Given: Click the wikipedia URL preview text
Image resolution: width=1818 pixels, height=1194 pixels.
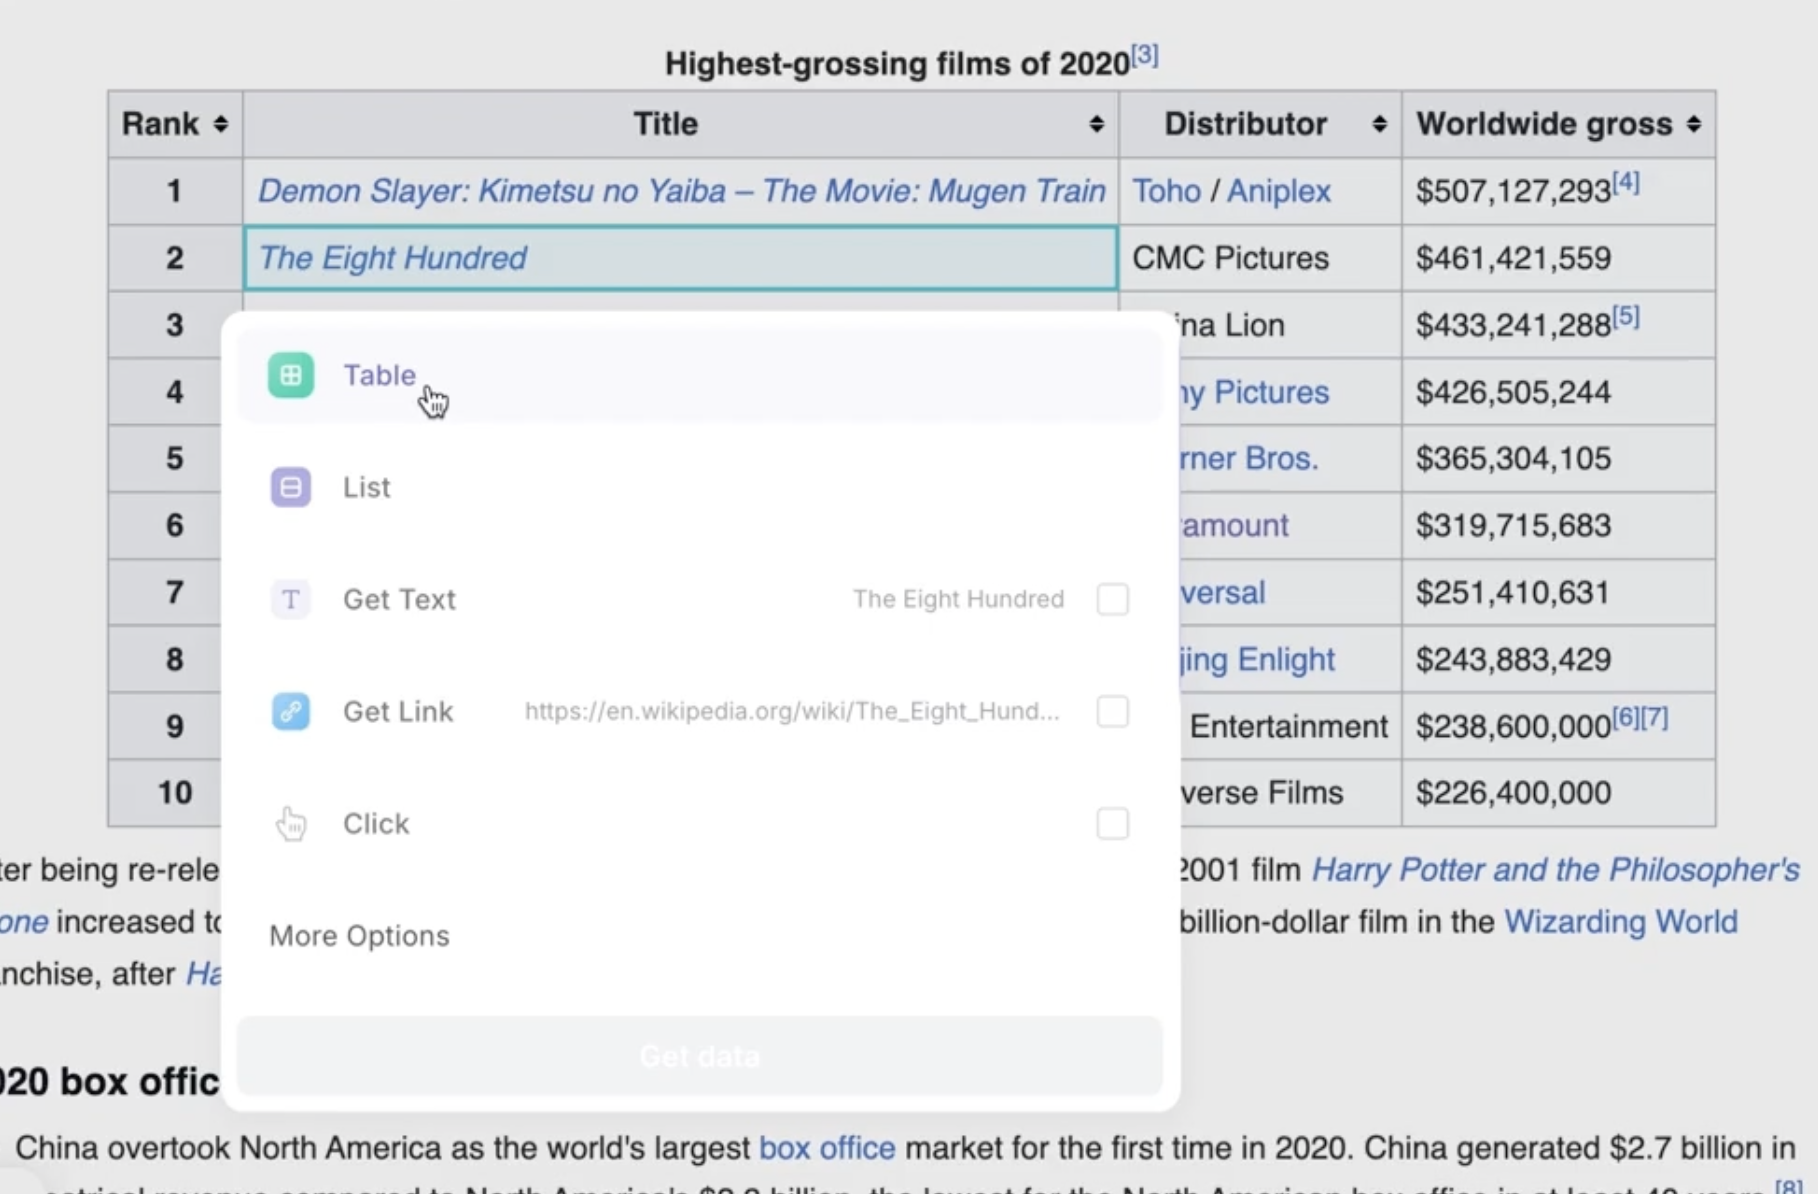Looking at the screenshot, I should point(792,711).
